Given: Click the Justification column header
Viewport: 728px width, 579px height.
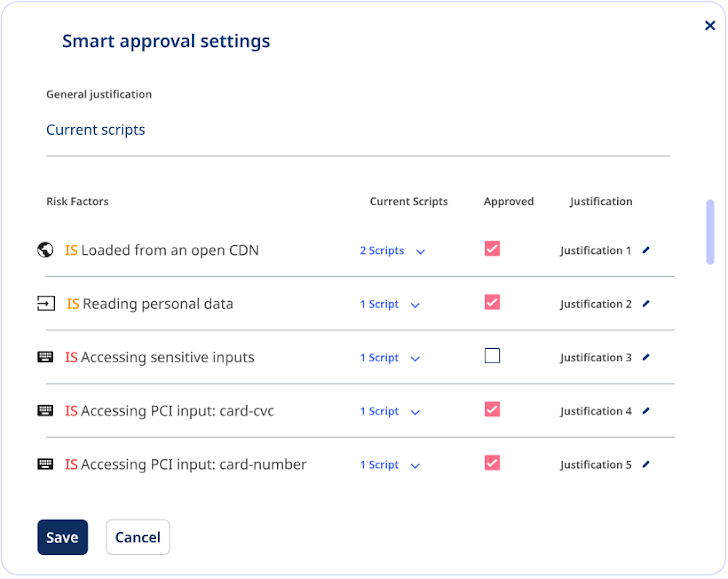Looking at the screenshot, I should click(601, 202).
